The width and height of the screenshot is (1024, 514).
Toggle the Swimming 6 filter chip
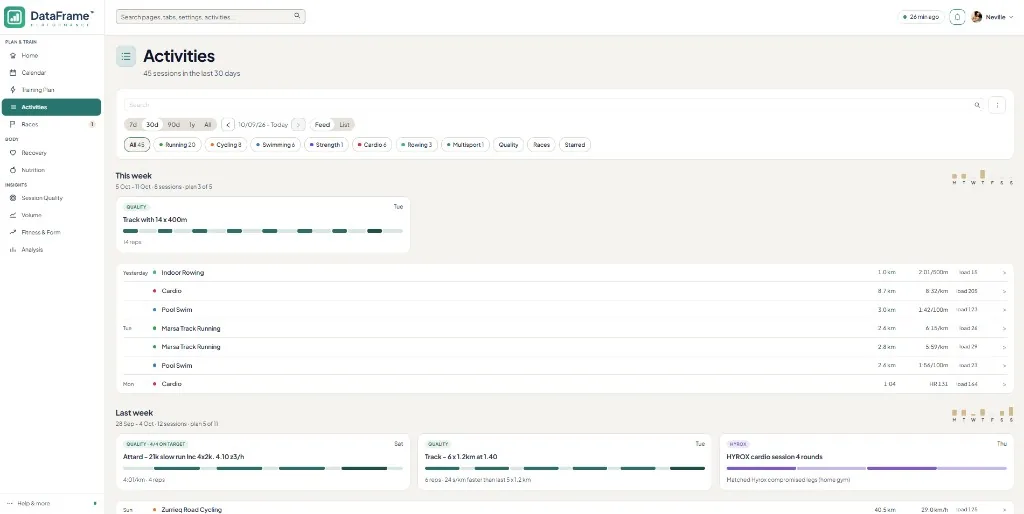tap(276, 145)
